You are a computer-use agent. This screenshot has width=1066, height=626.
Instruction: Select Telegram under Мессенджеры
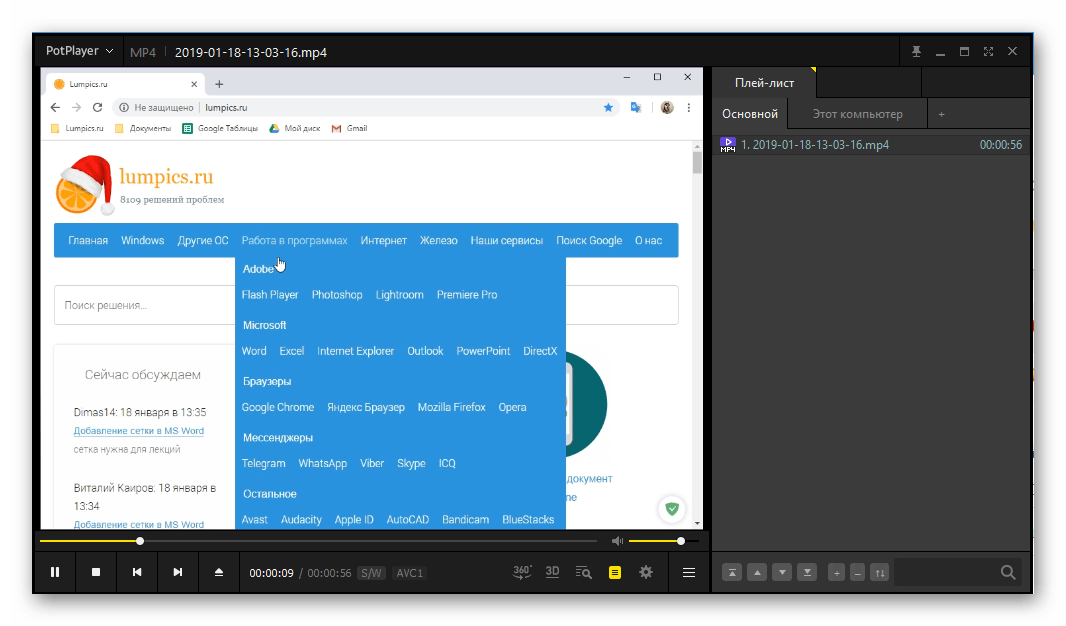tap(264, 464)
